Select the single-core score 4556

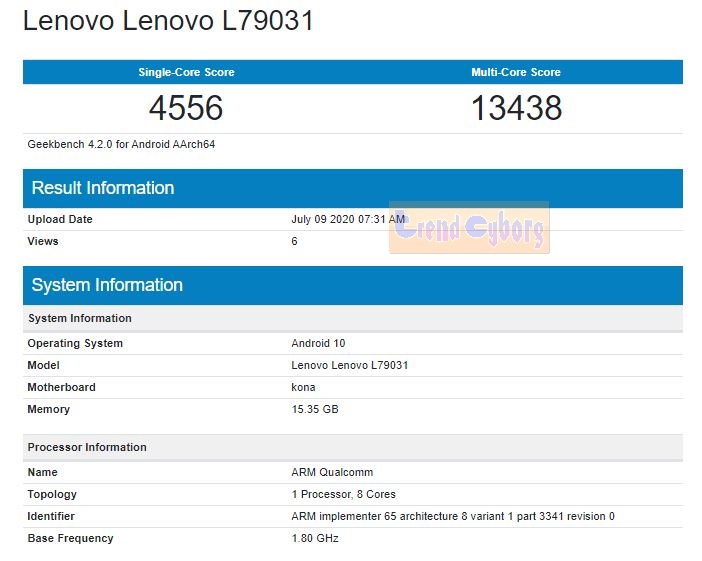(x=186, y=108)
